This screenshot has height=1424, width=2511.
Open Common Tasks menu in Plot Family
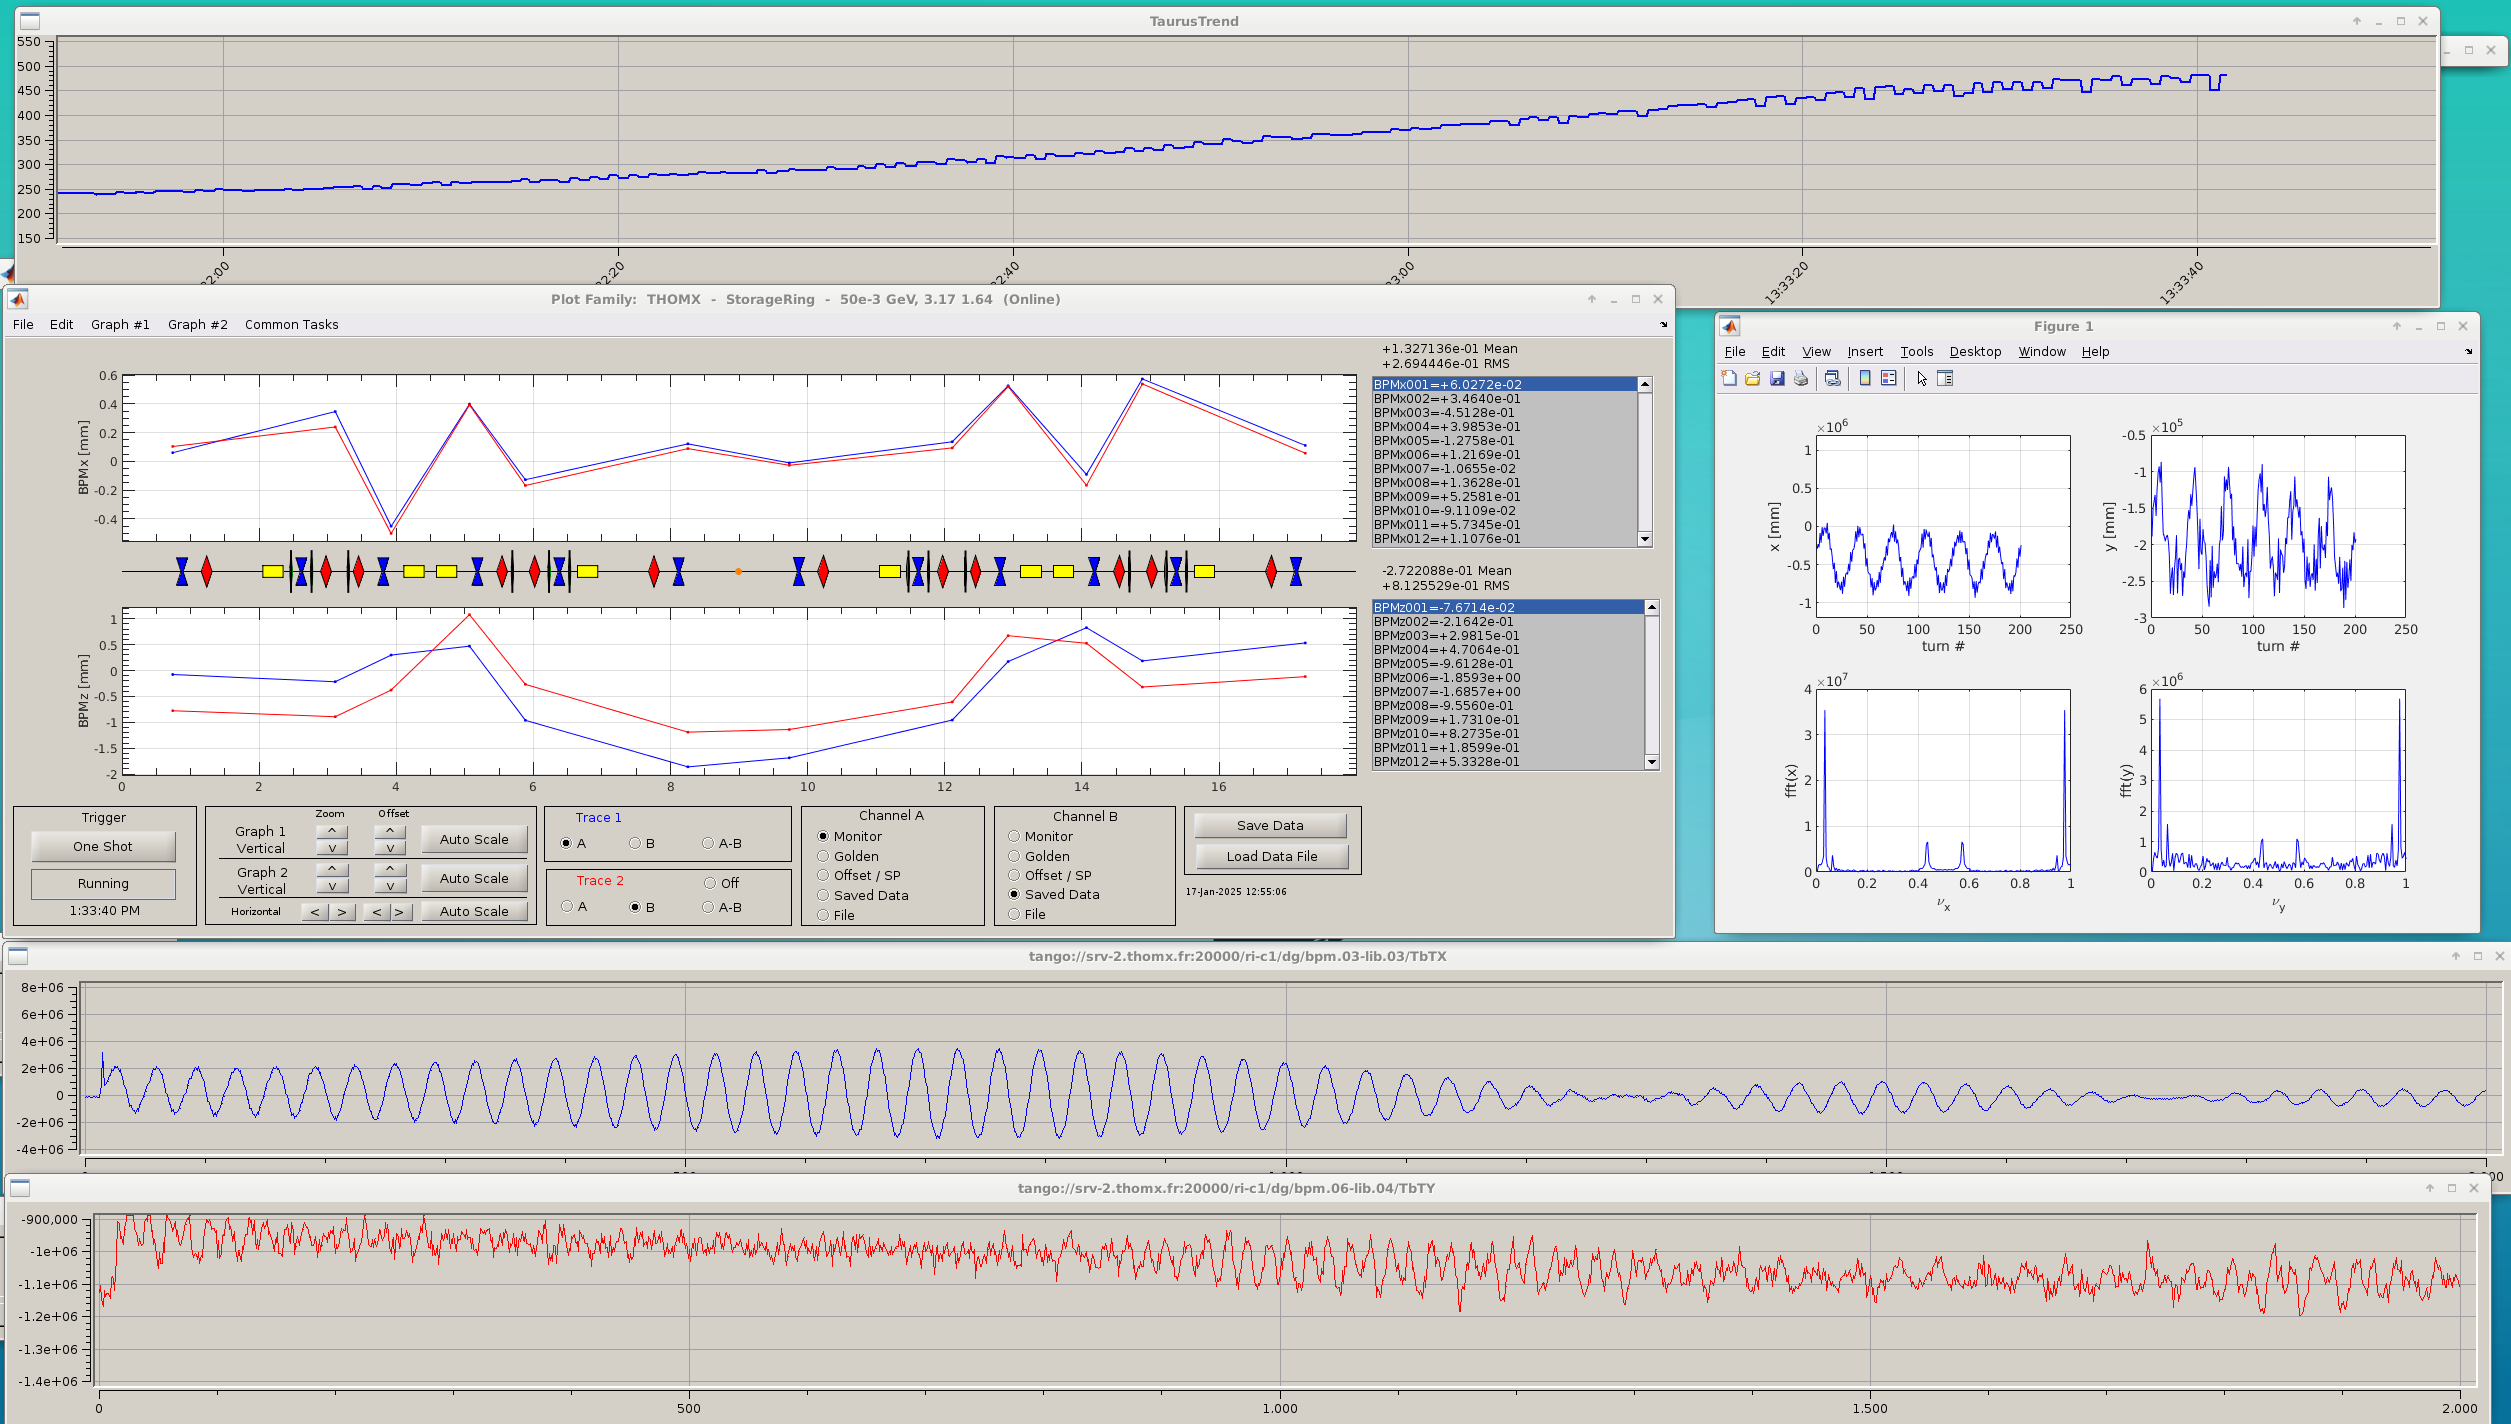[x=291, y=324]
